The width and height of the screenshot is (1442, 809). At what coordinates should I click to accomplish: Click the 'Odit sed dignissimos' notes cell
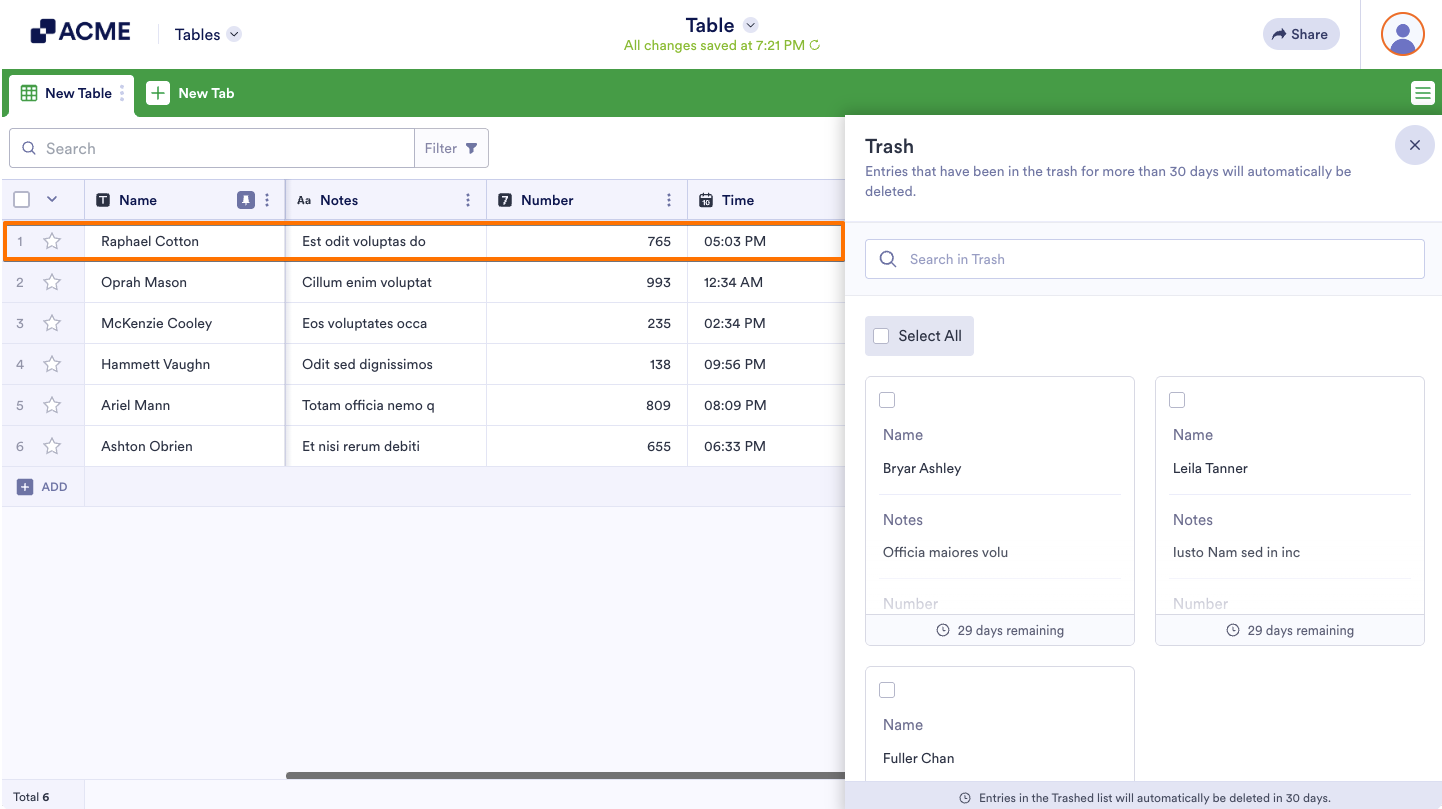click(386, 364)
